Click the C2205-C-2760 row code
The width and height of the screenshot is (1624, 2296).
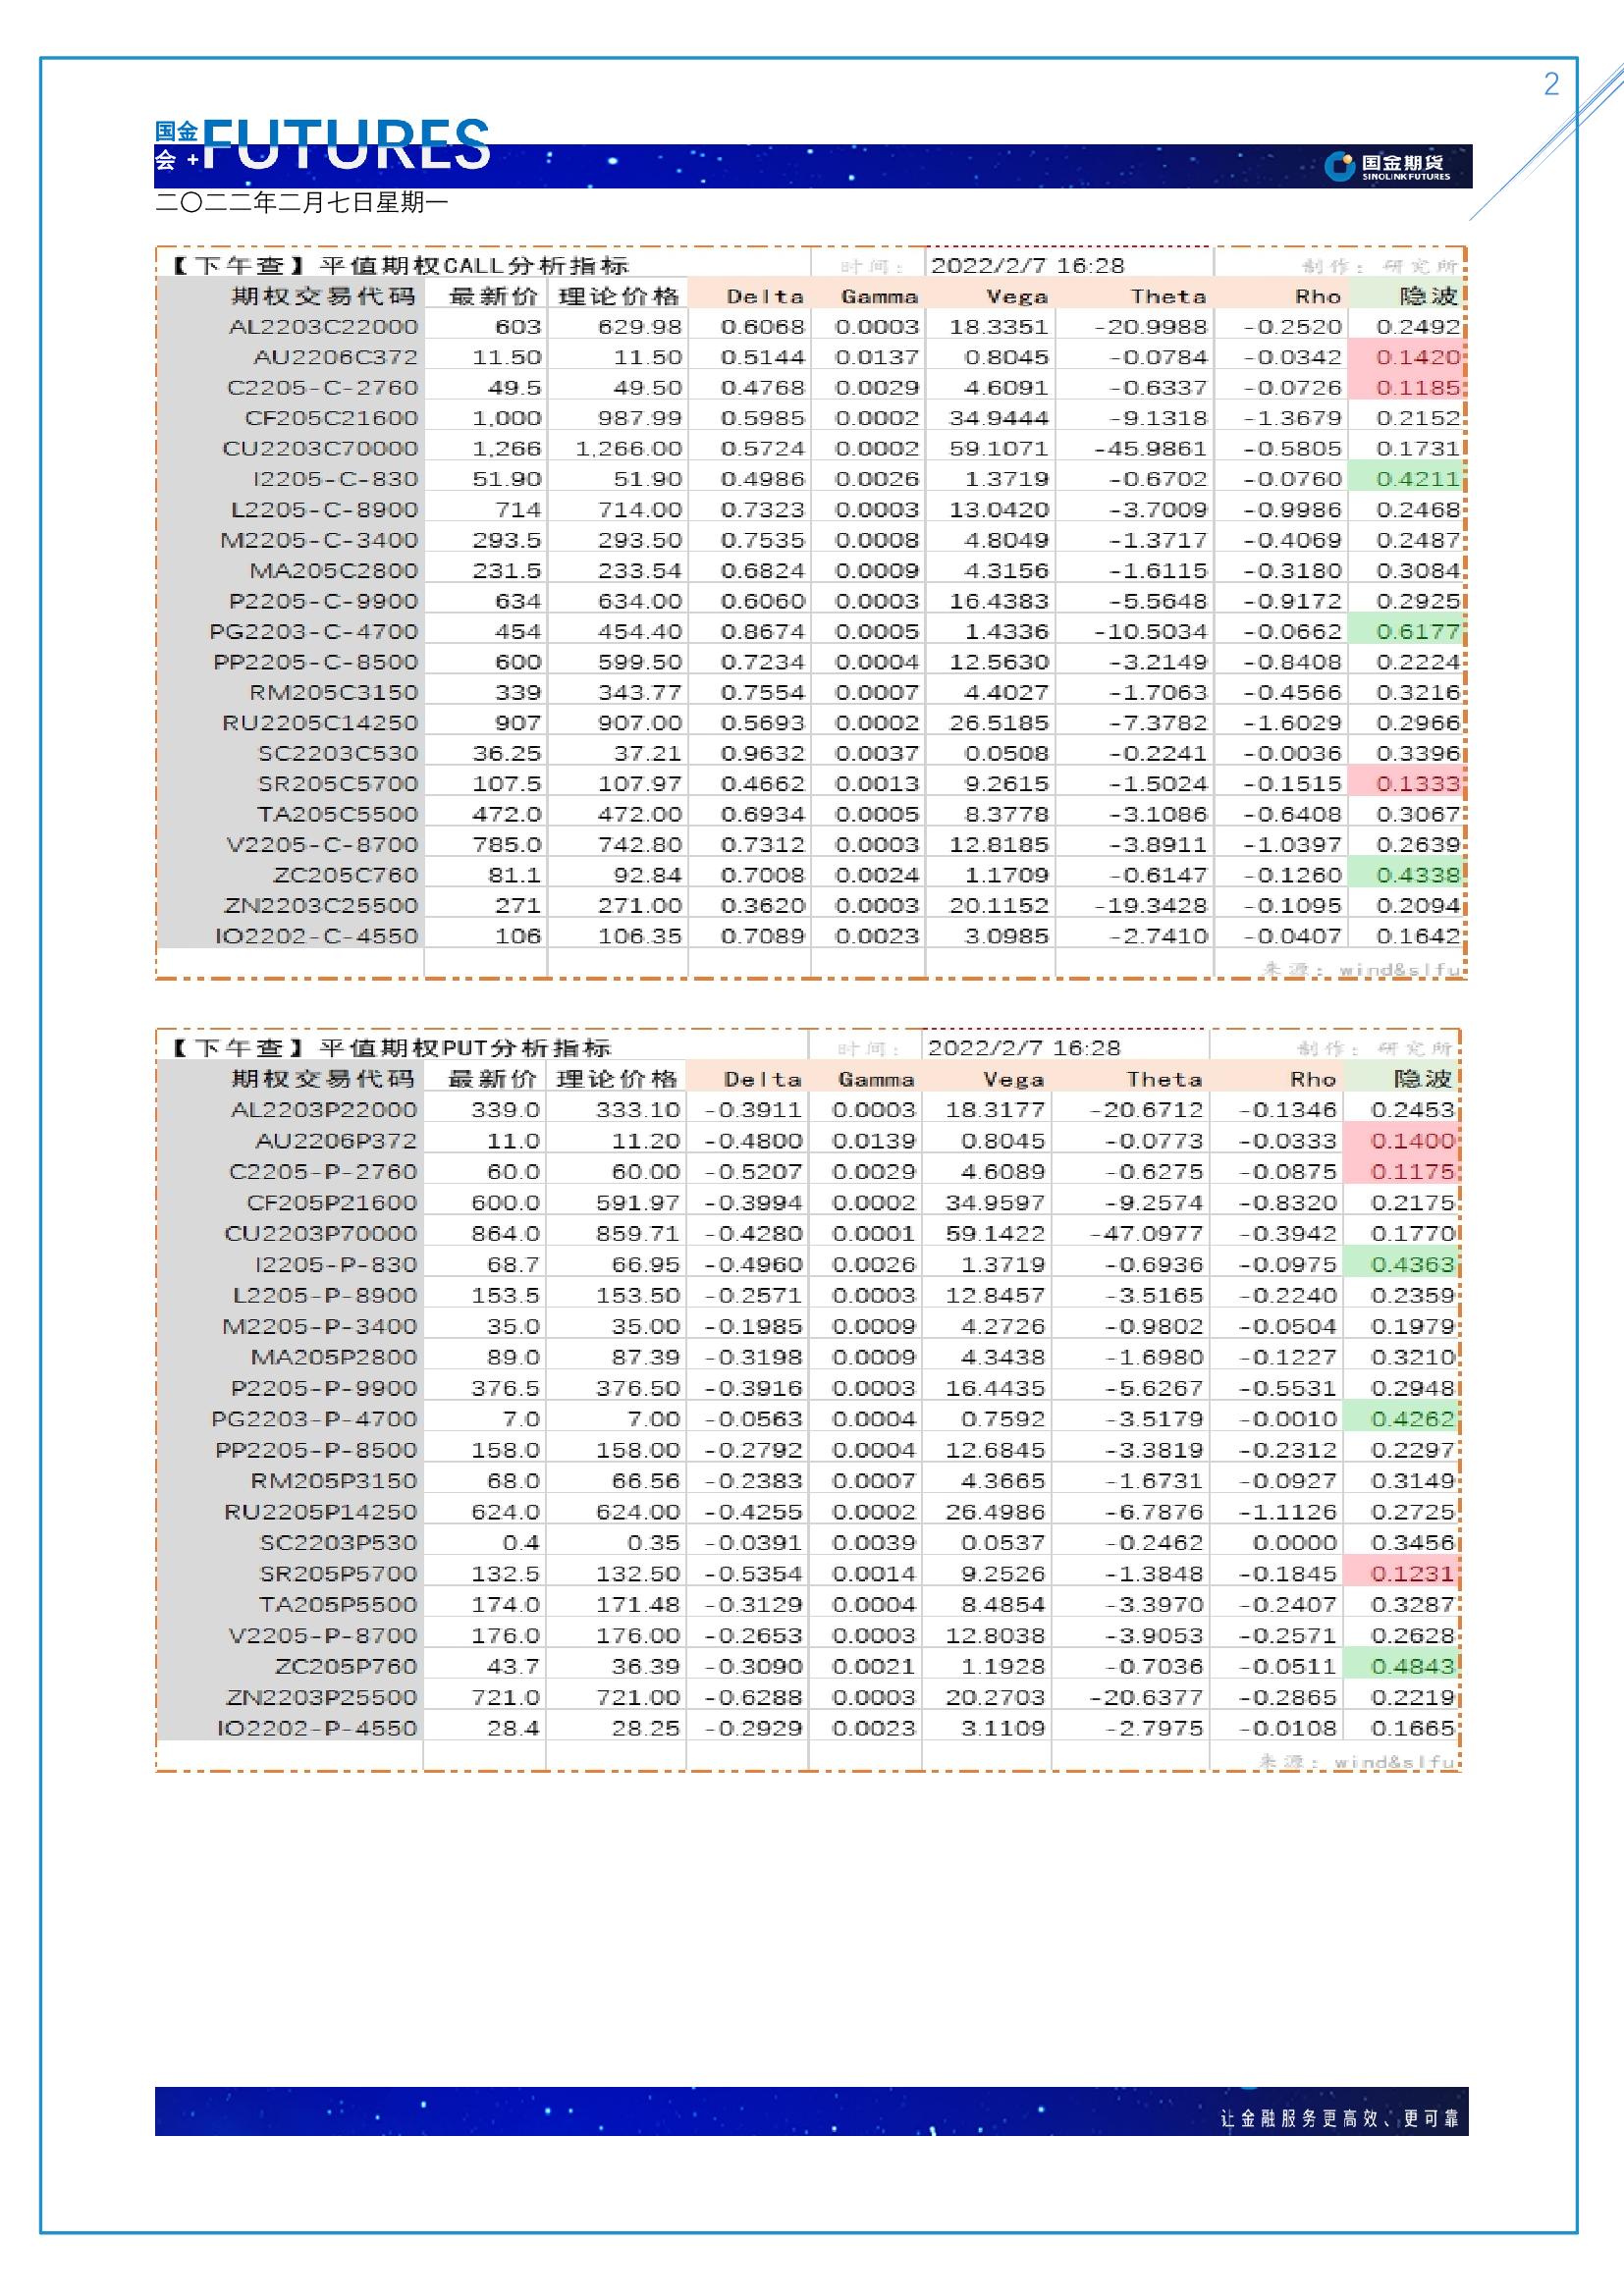(x=323, y=388)
